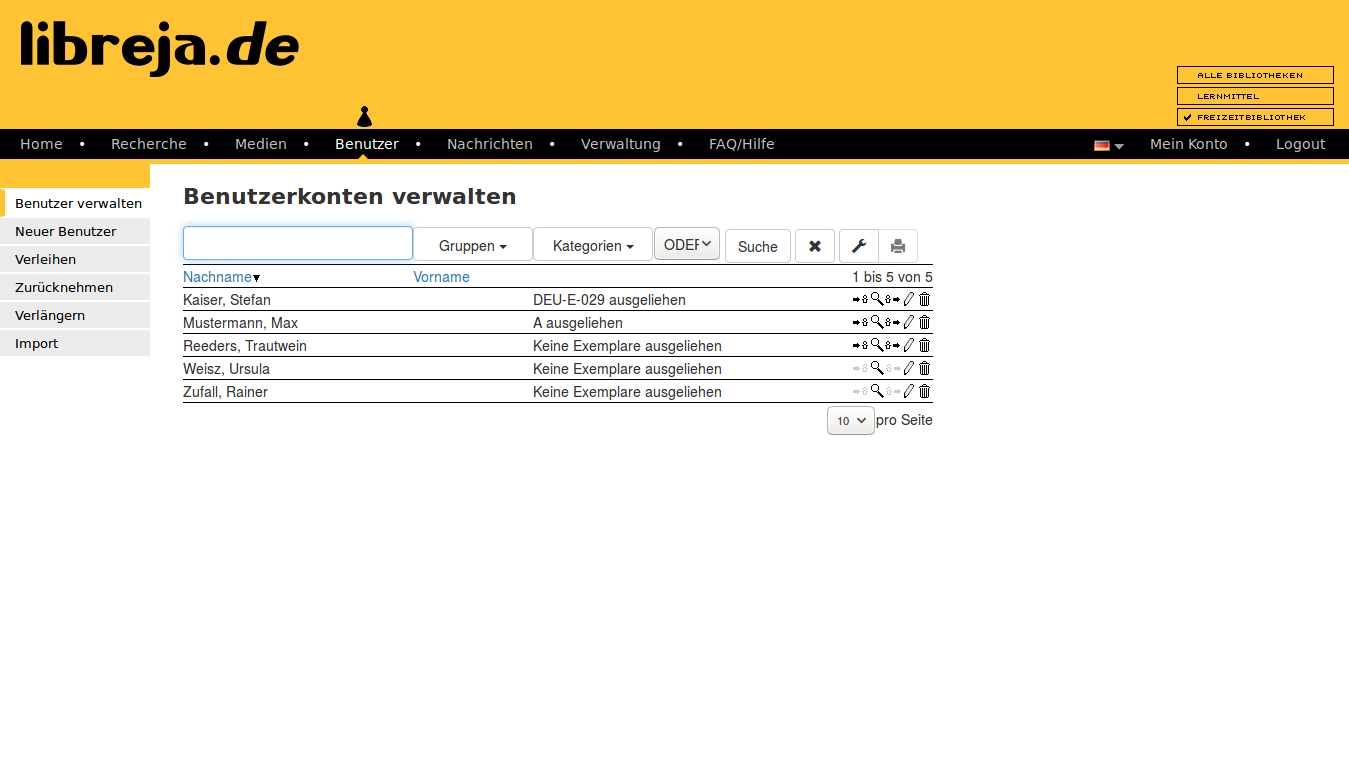Go to Recherche in the navigation bar
1349x766 pixels.
(148, 144)
